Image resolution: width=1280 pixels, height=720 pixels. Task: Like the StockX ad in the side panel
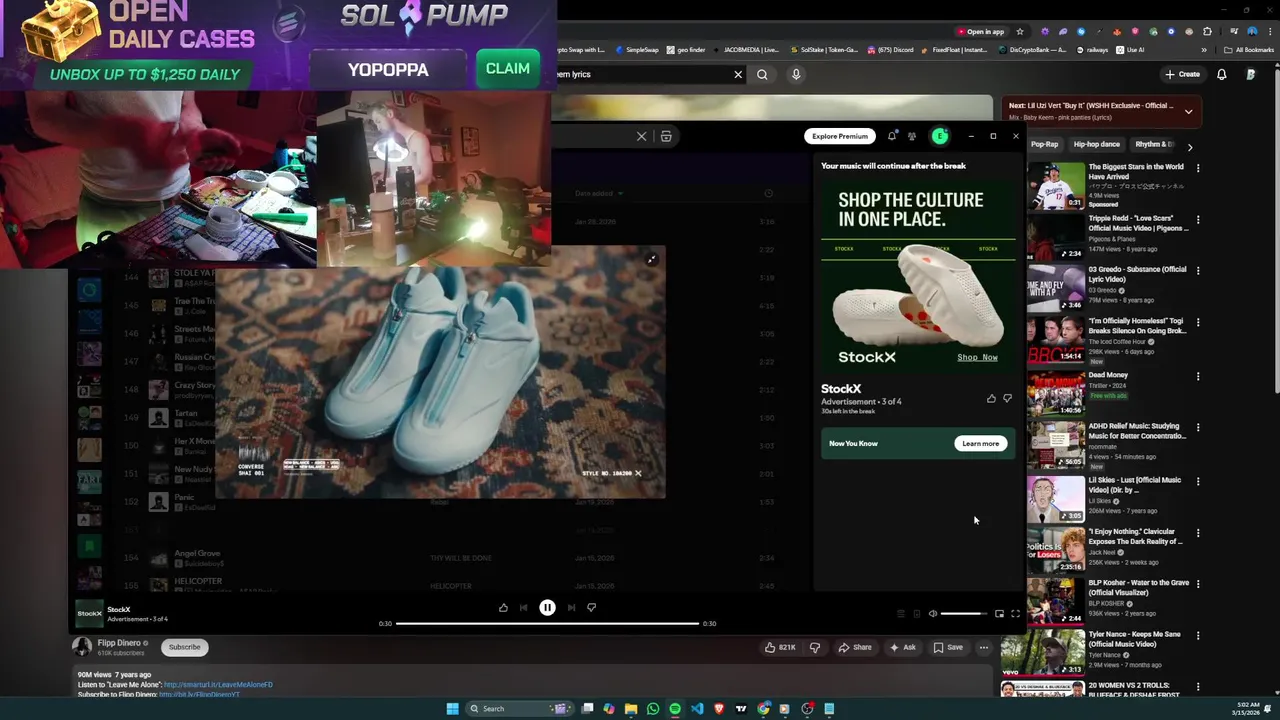pos(991,399)
